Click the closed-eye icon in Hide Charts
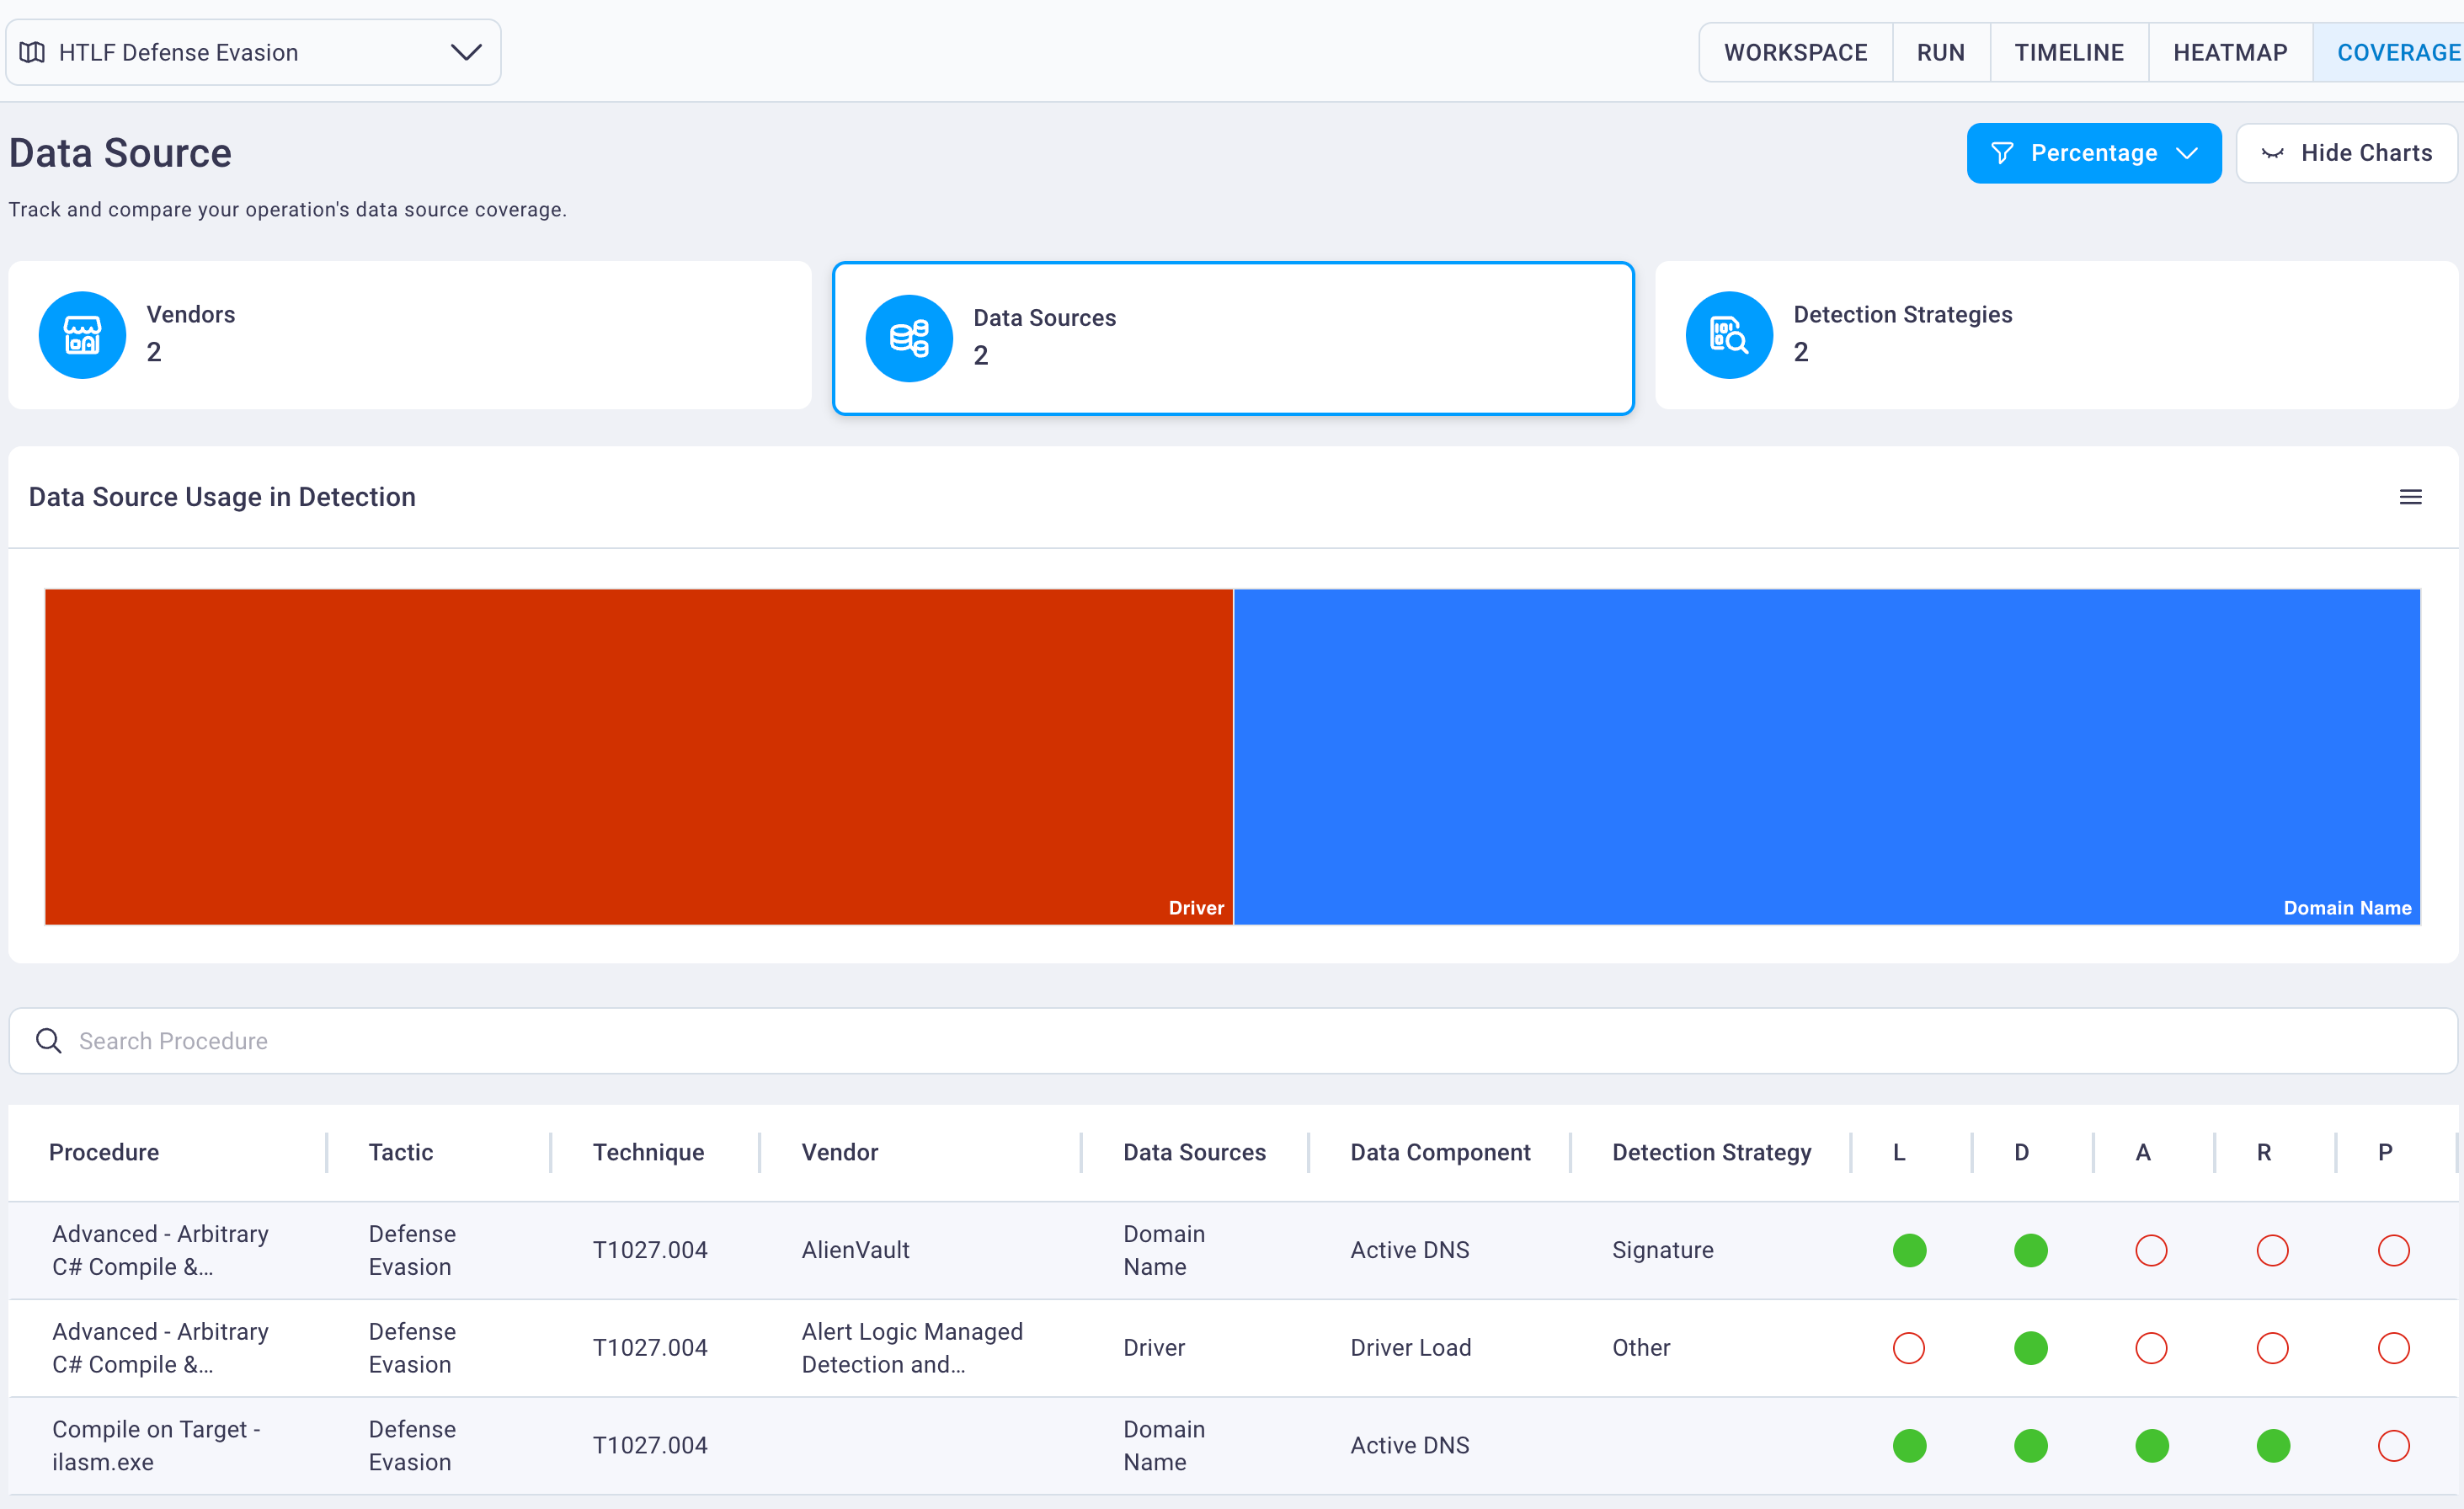This screenshot has height=1509, width=2464. 2273,153
